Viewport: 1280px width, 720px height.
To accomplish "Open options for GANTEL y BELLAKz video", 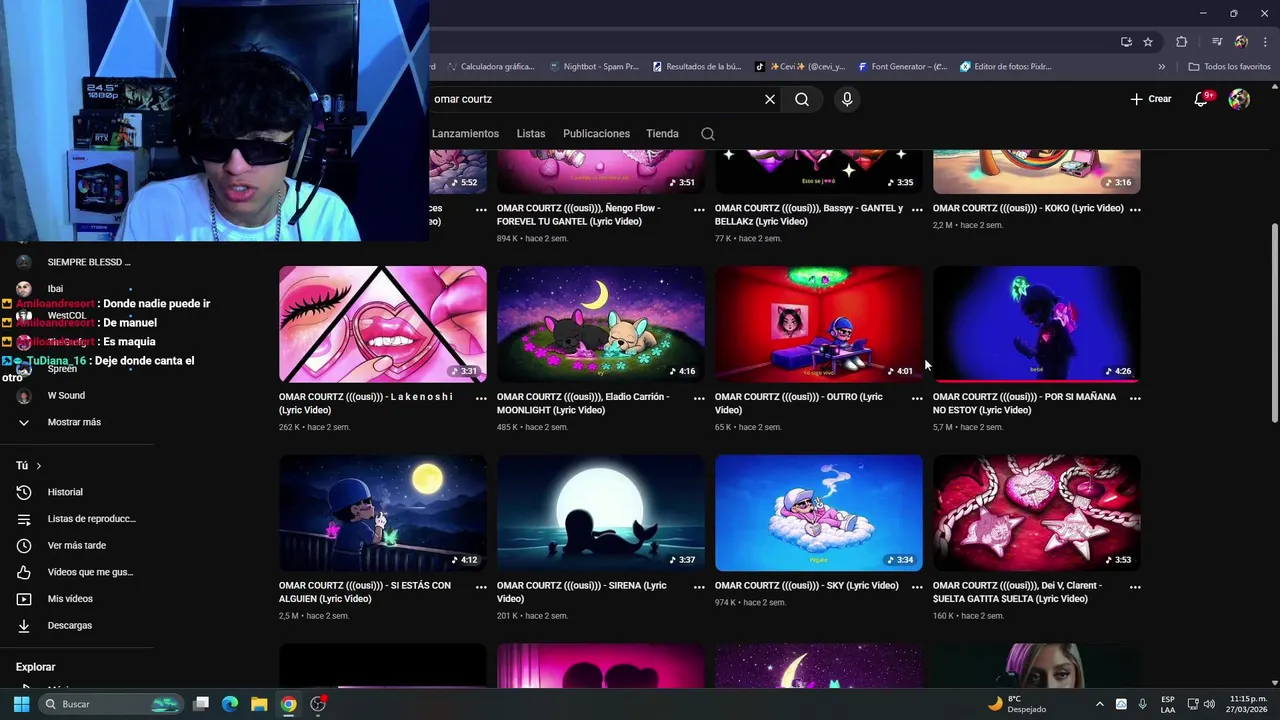I will pyautogui.click(x=917, y=209).
